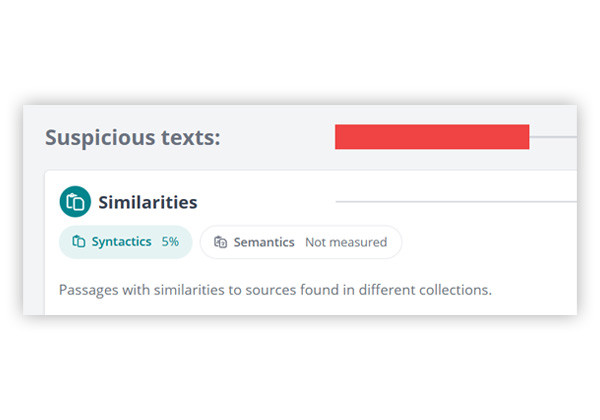This screenshot has height=420, width=600.
Task: Click the Syntactics copy icon
Action: point(79,242)
